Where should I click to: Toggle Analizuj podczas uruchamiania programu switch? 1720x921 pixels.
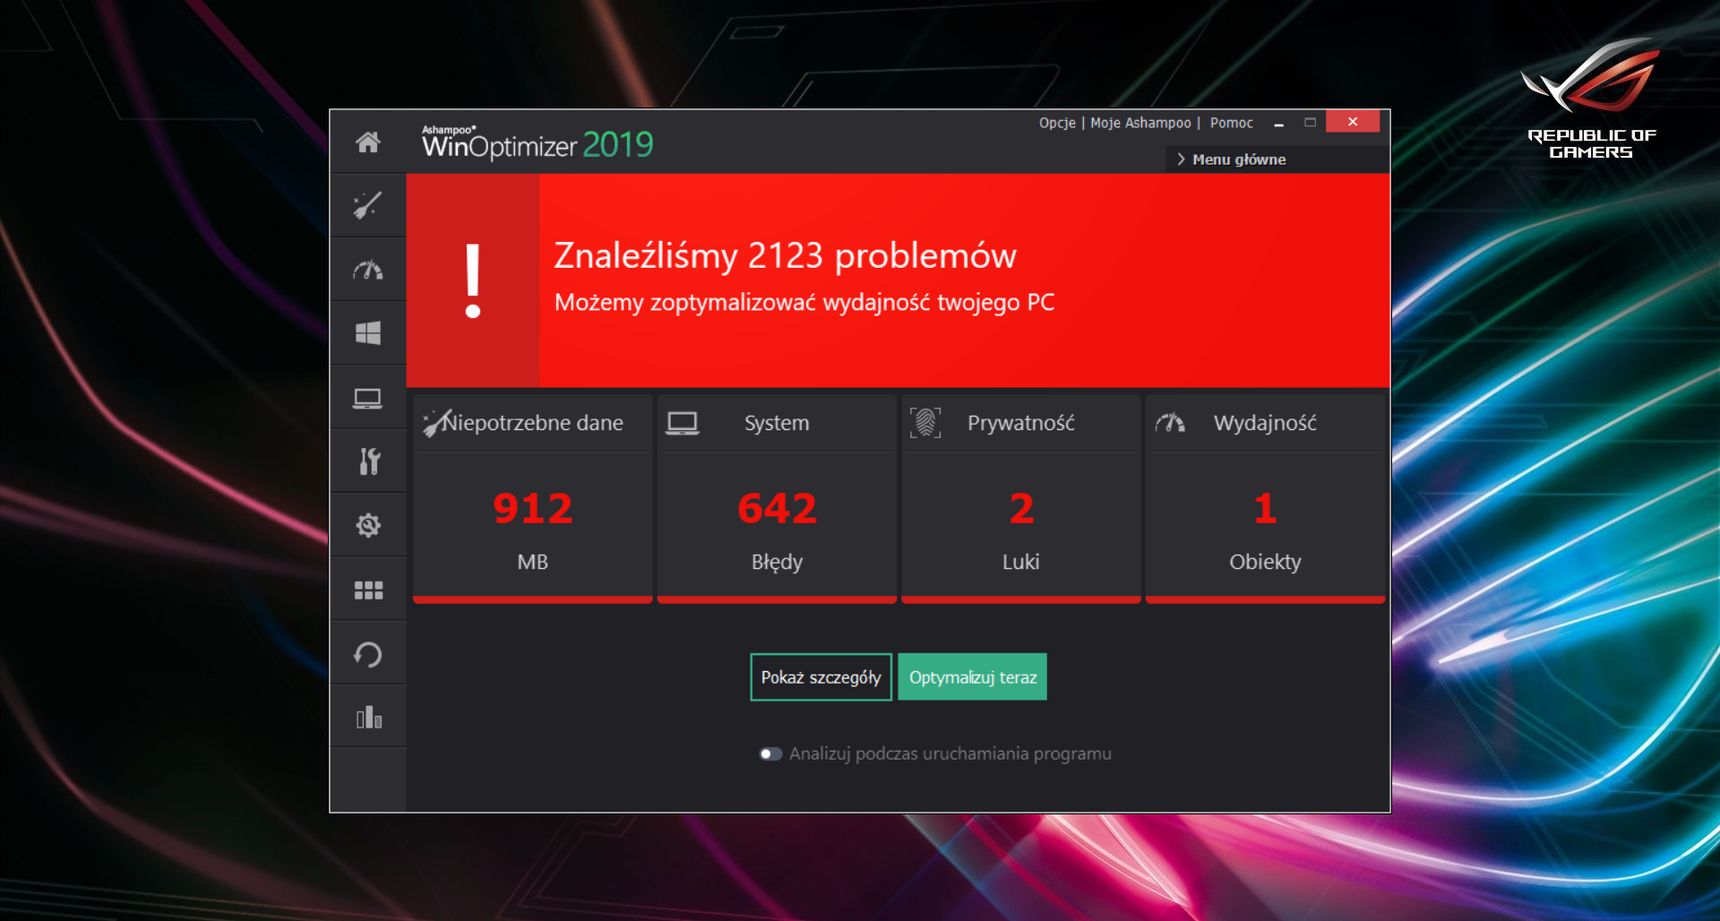coord(770,754)
